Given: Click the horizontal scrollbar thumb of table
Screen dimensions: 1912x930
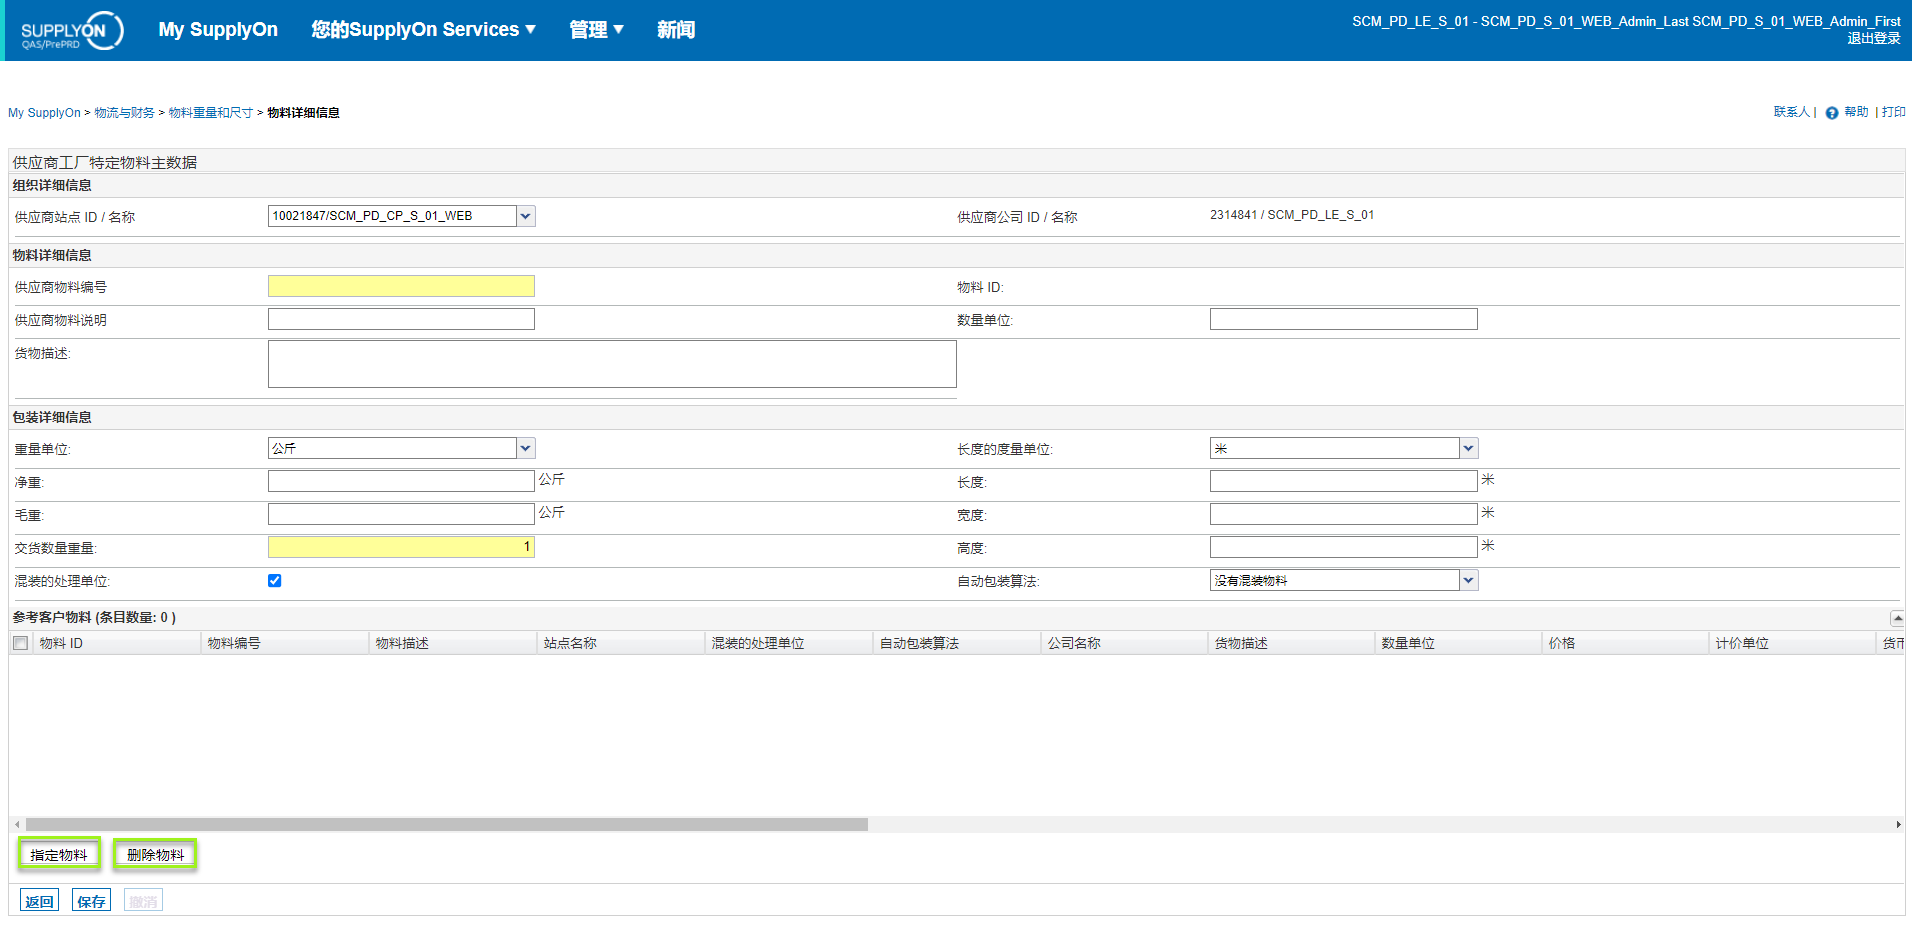Looking at the screenshot, I should coord(447,825).
